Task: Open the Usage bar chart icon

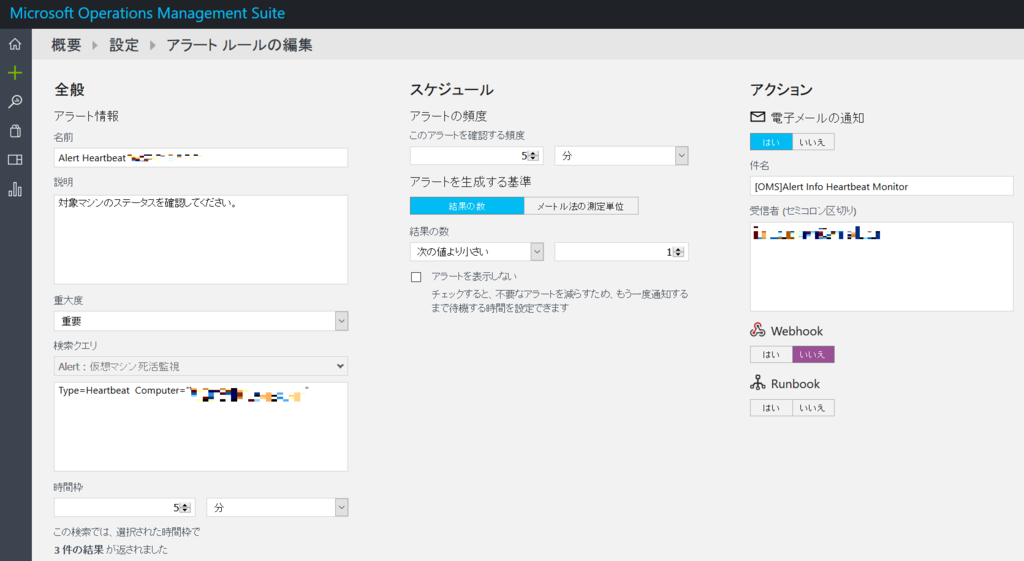Action: 15,189
